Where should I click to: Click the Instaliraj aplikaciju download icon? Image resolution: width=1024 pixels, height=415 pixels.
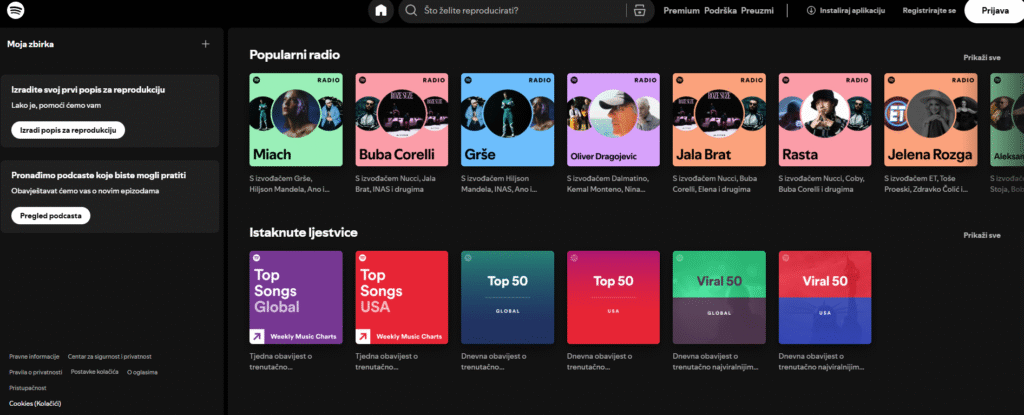point(811,11)
